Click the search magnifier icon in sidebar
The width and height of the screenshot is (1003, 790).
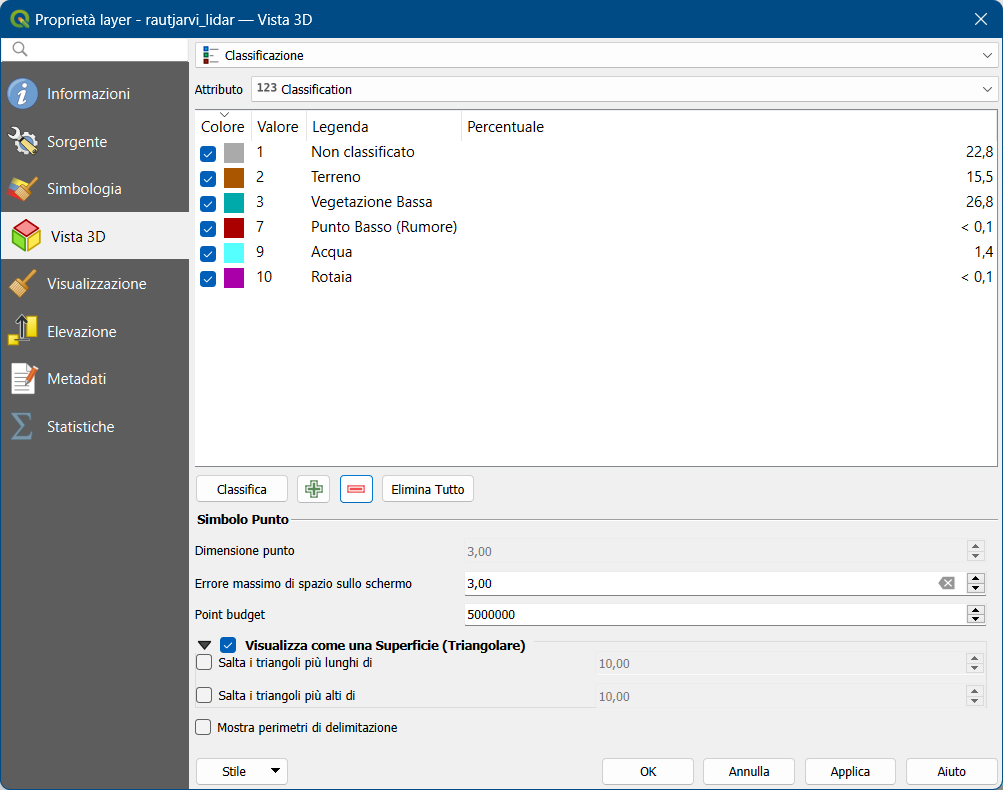[20, 49]
